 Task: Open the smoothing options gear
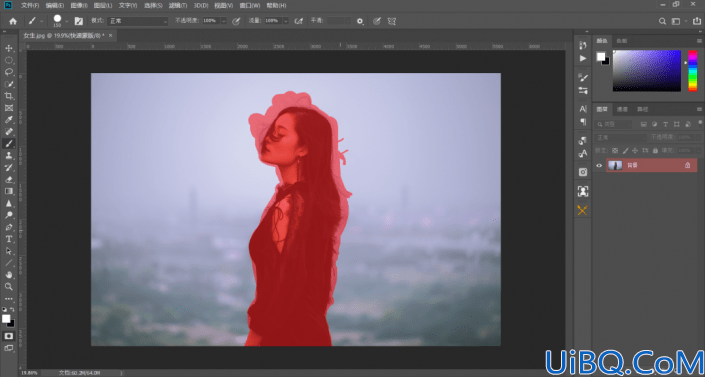click(x=360, y=21)
